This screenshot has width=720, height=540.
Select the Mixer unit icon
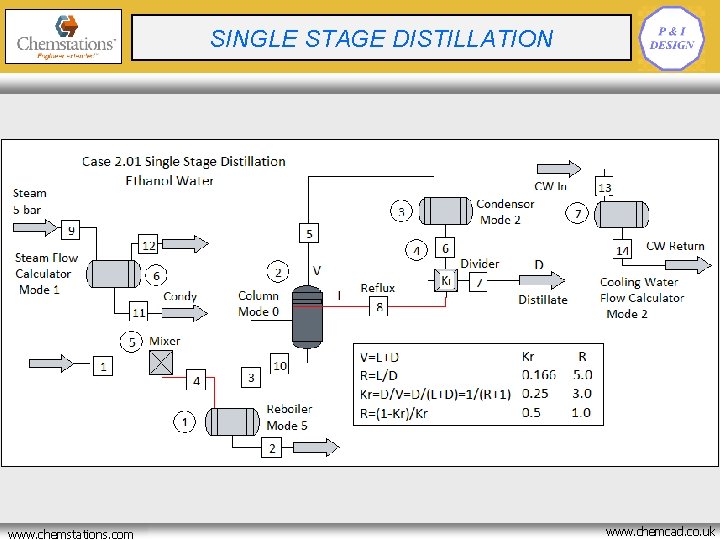161,363
